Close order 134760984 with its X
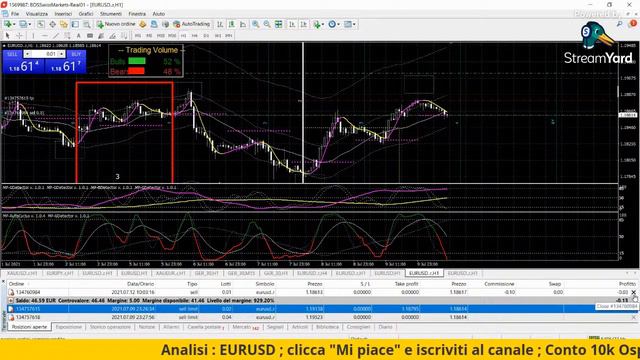Screen dimensions: 640x360 [633, 292]
